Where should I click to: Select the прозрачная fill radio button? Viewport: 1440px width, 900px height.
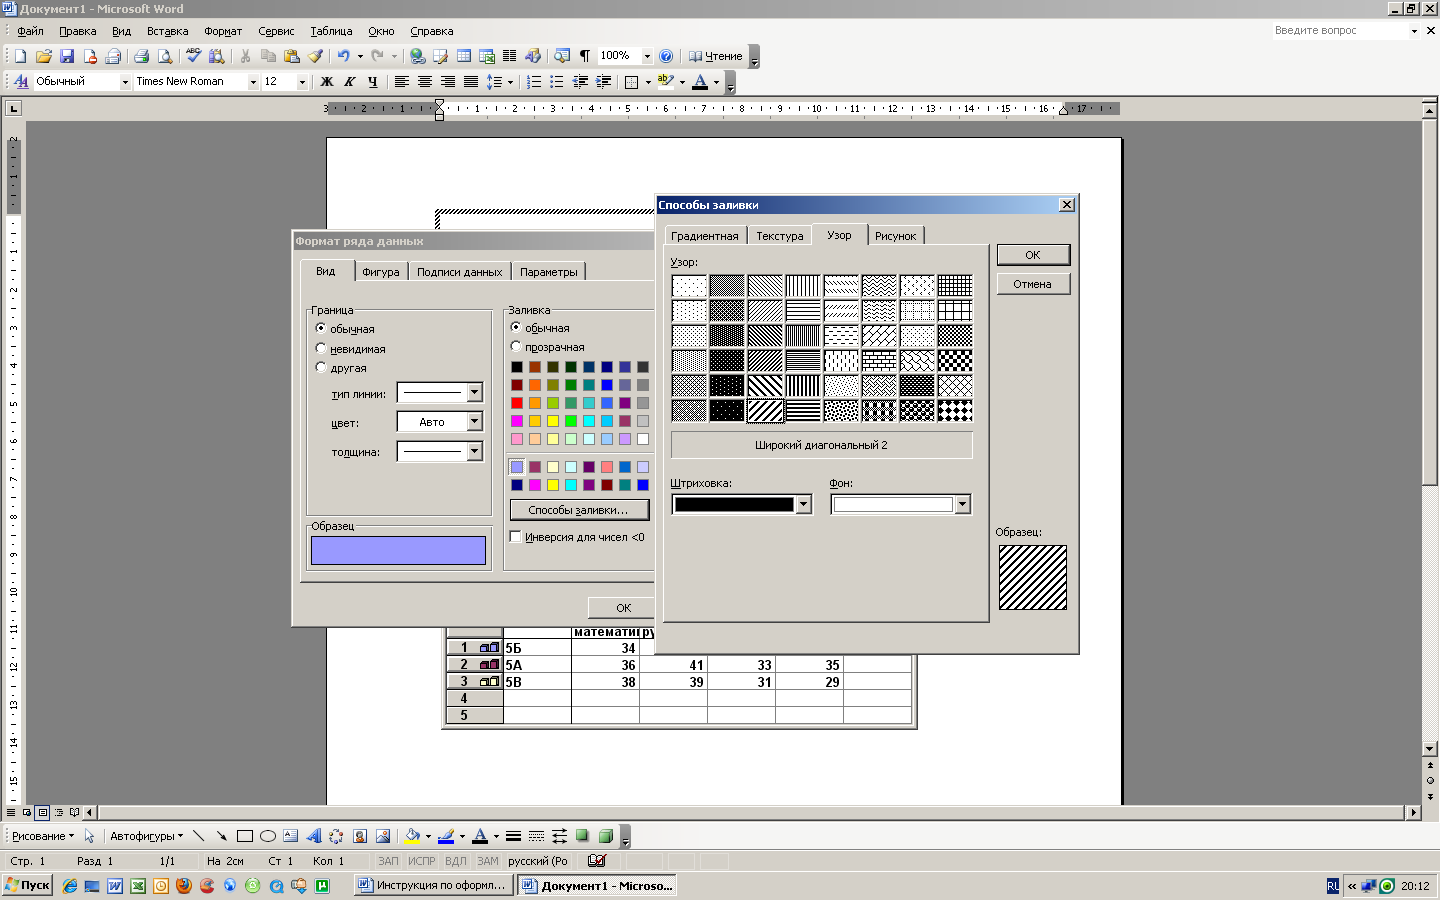click(516, 346)
